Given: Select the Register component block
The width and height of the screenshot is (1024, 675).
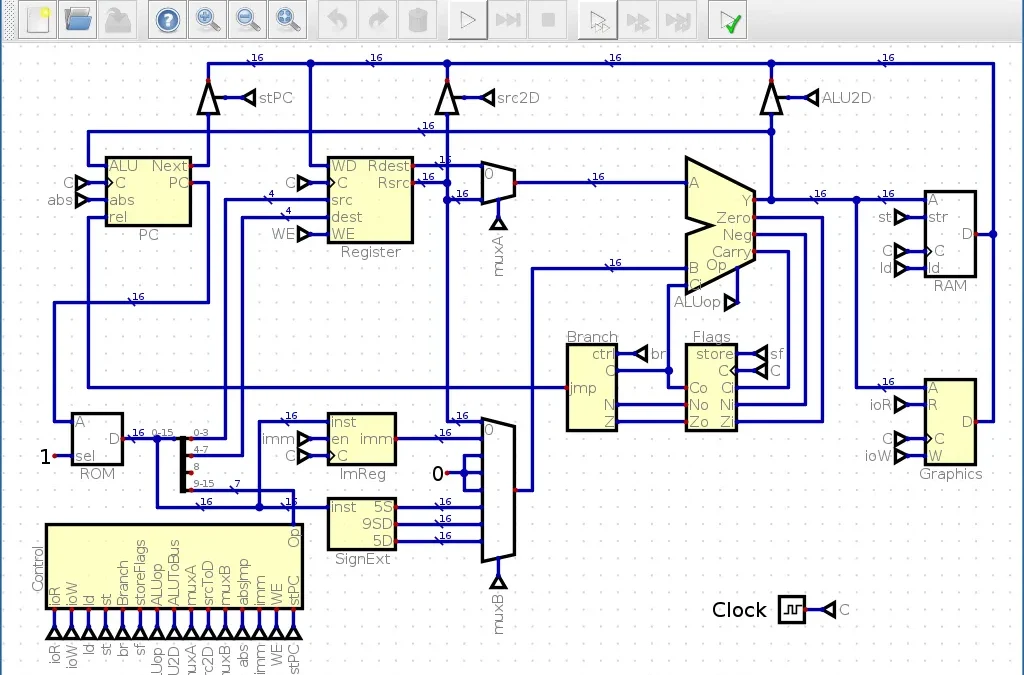Looking at the screenshot, I should click(370, 200).
